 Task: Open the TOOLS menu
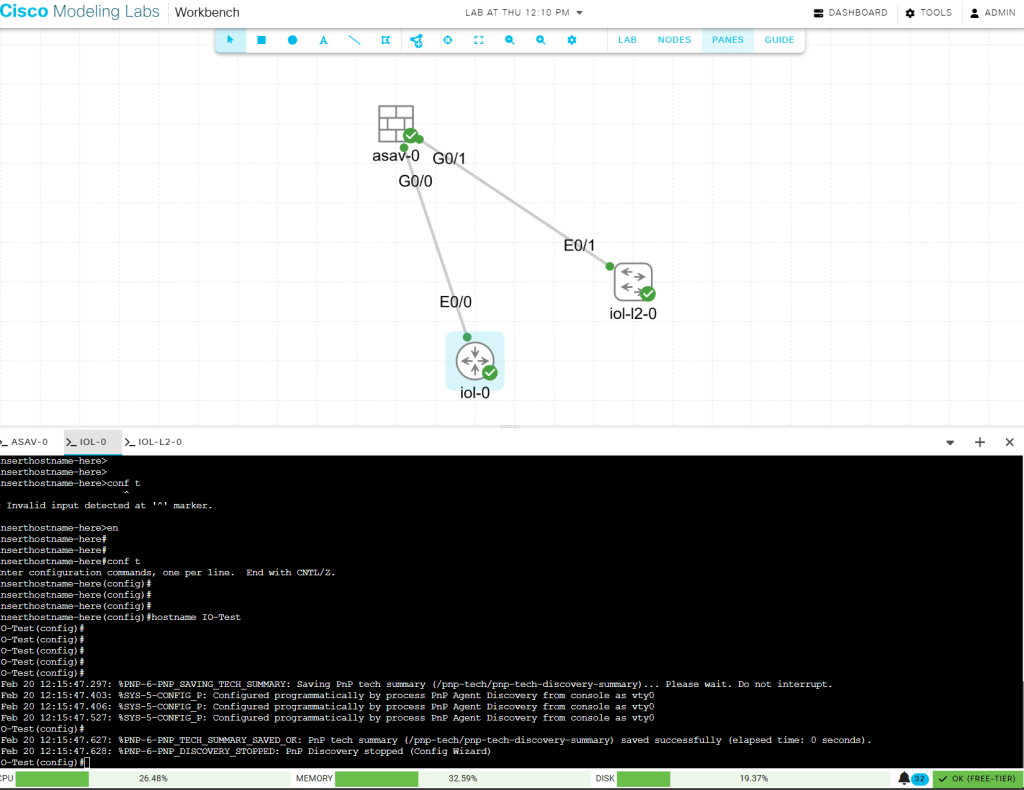[928, 13]
